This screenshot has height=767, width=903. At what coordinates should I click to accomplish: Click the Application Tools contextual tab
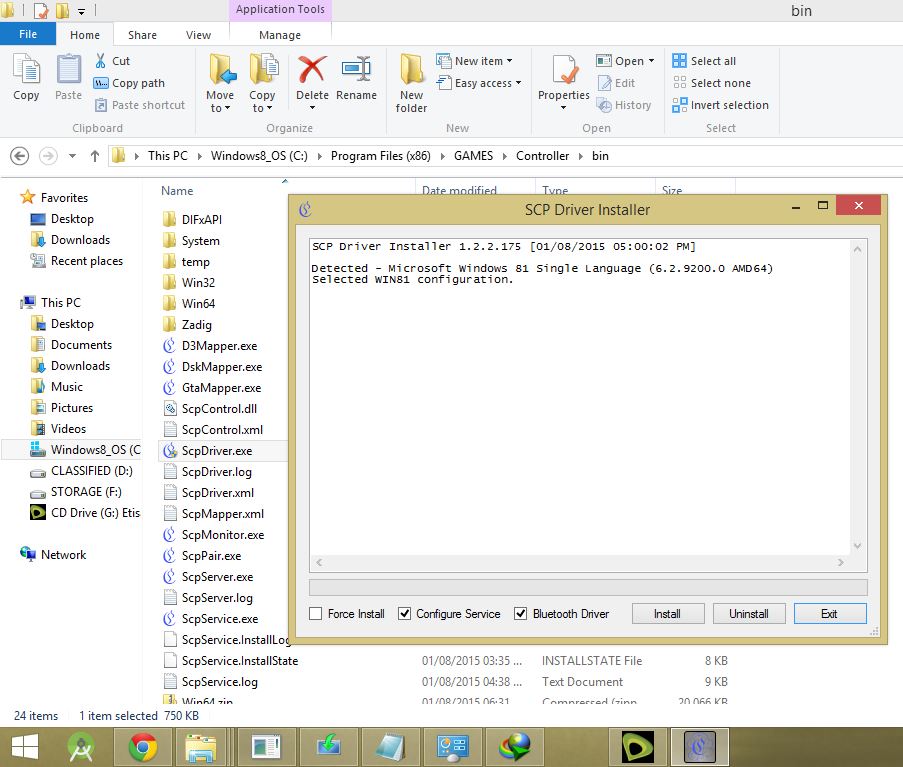[x=280, y=9]
